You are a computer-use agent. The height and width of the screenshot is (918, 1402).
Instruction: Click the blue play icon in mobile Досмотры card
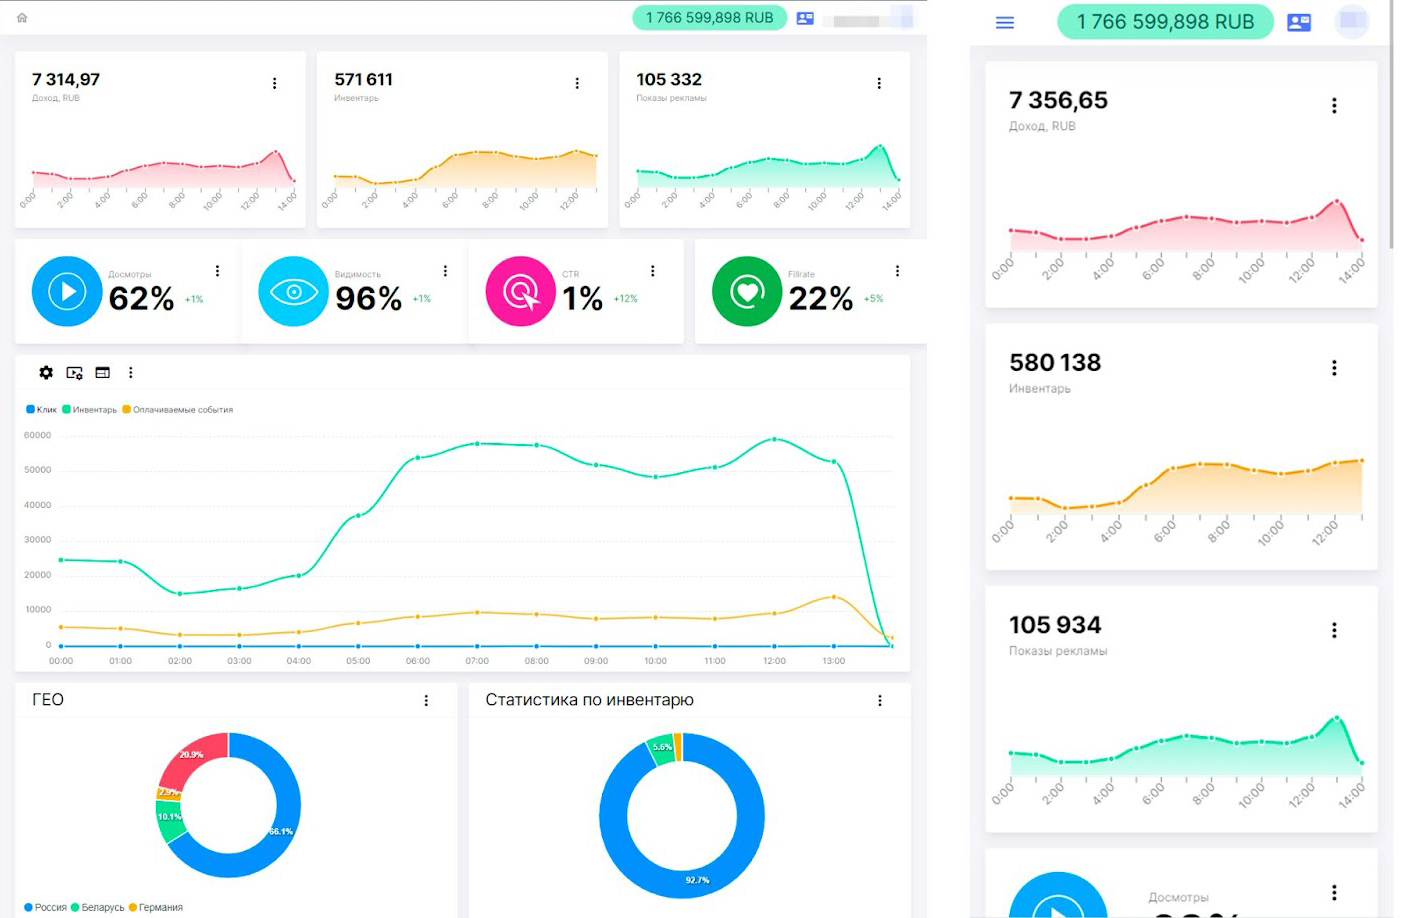pyautogui.click(x=1058, y=897)
